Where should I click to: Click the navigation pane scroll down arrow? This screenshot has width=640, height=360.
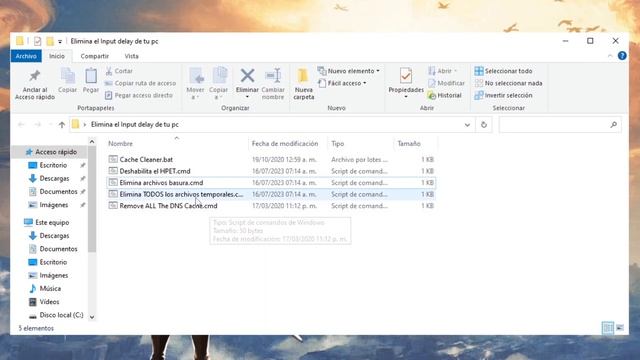click(x=92, y=317)
